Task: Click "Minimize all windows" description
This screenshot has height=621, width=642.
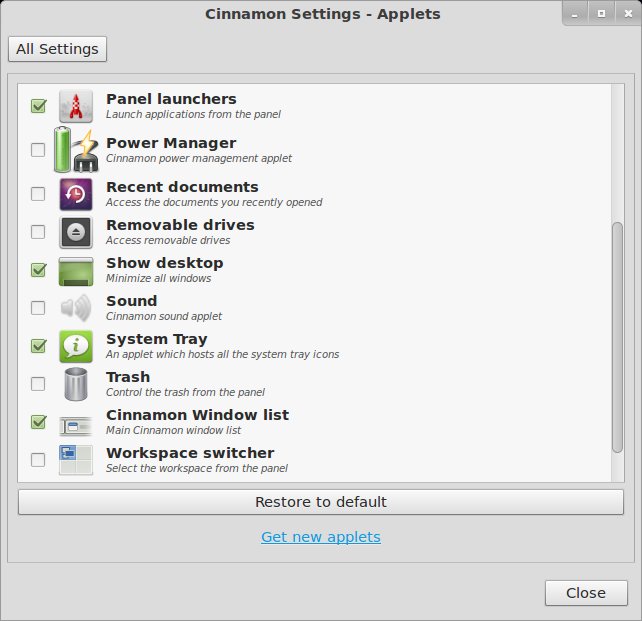Action: click(158, 278)
